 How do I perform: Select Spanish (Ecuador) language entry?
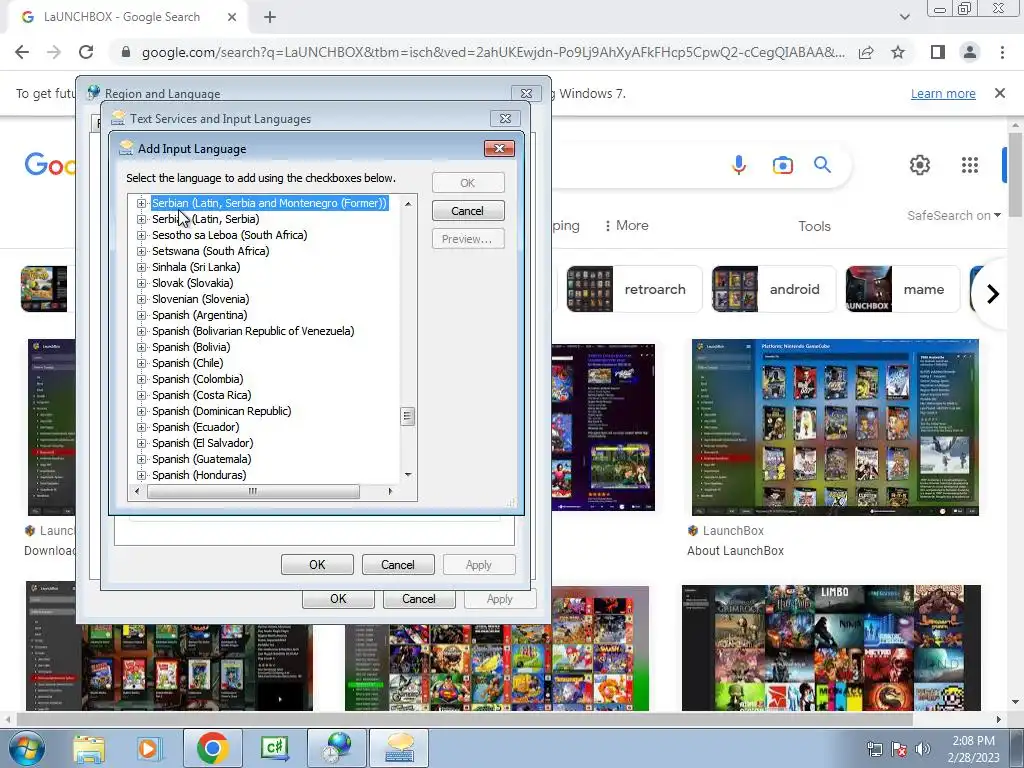(x=195, y=427)
